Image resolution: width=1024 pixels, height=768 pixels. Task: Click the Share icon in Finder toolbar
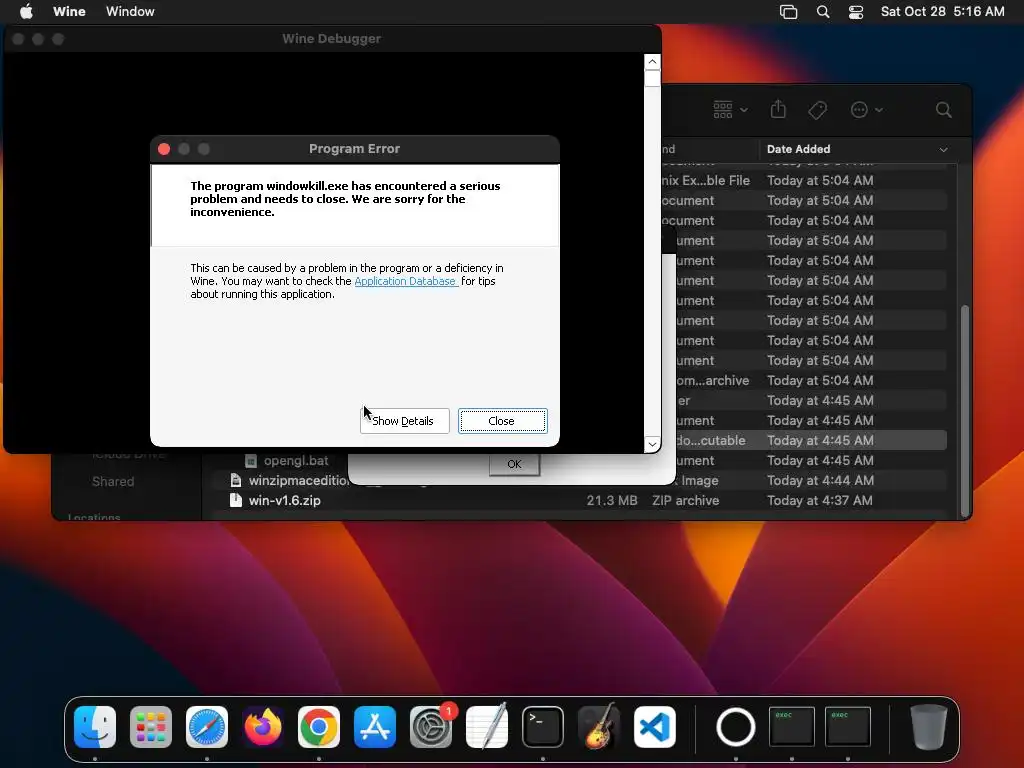[x=778, y=109]
